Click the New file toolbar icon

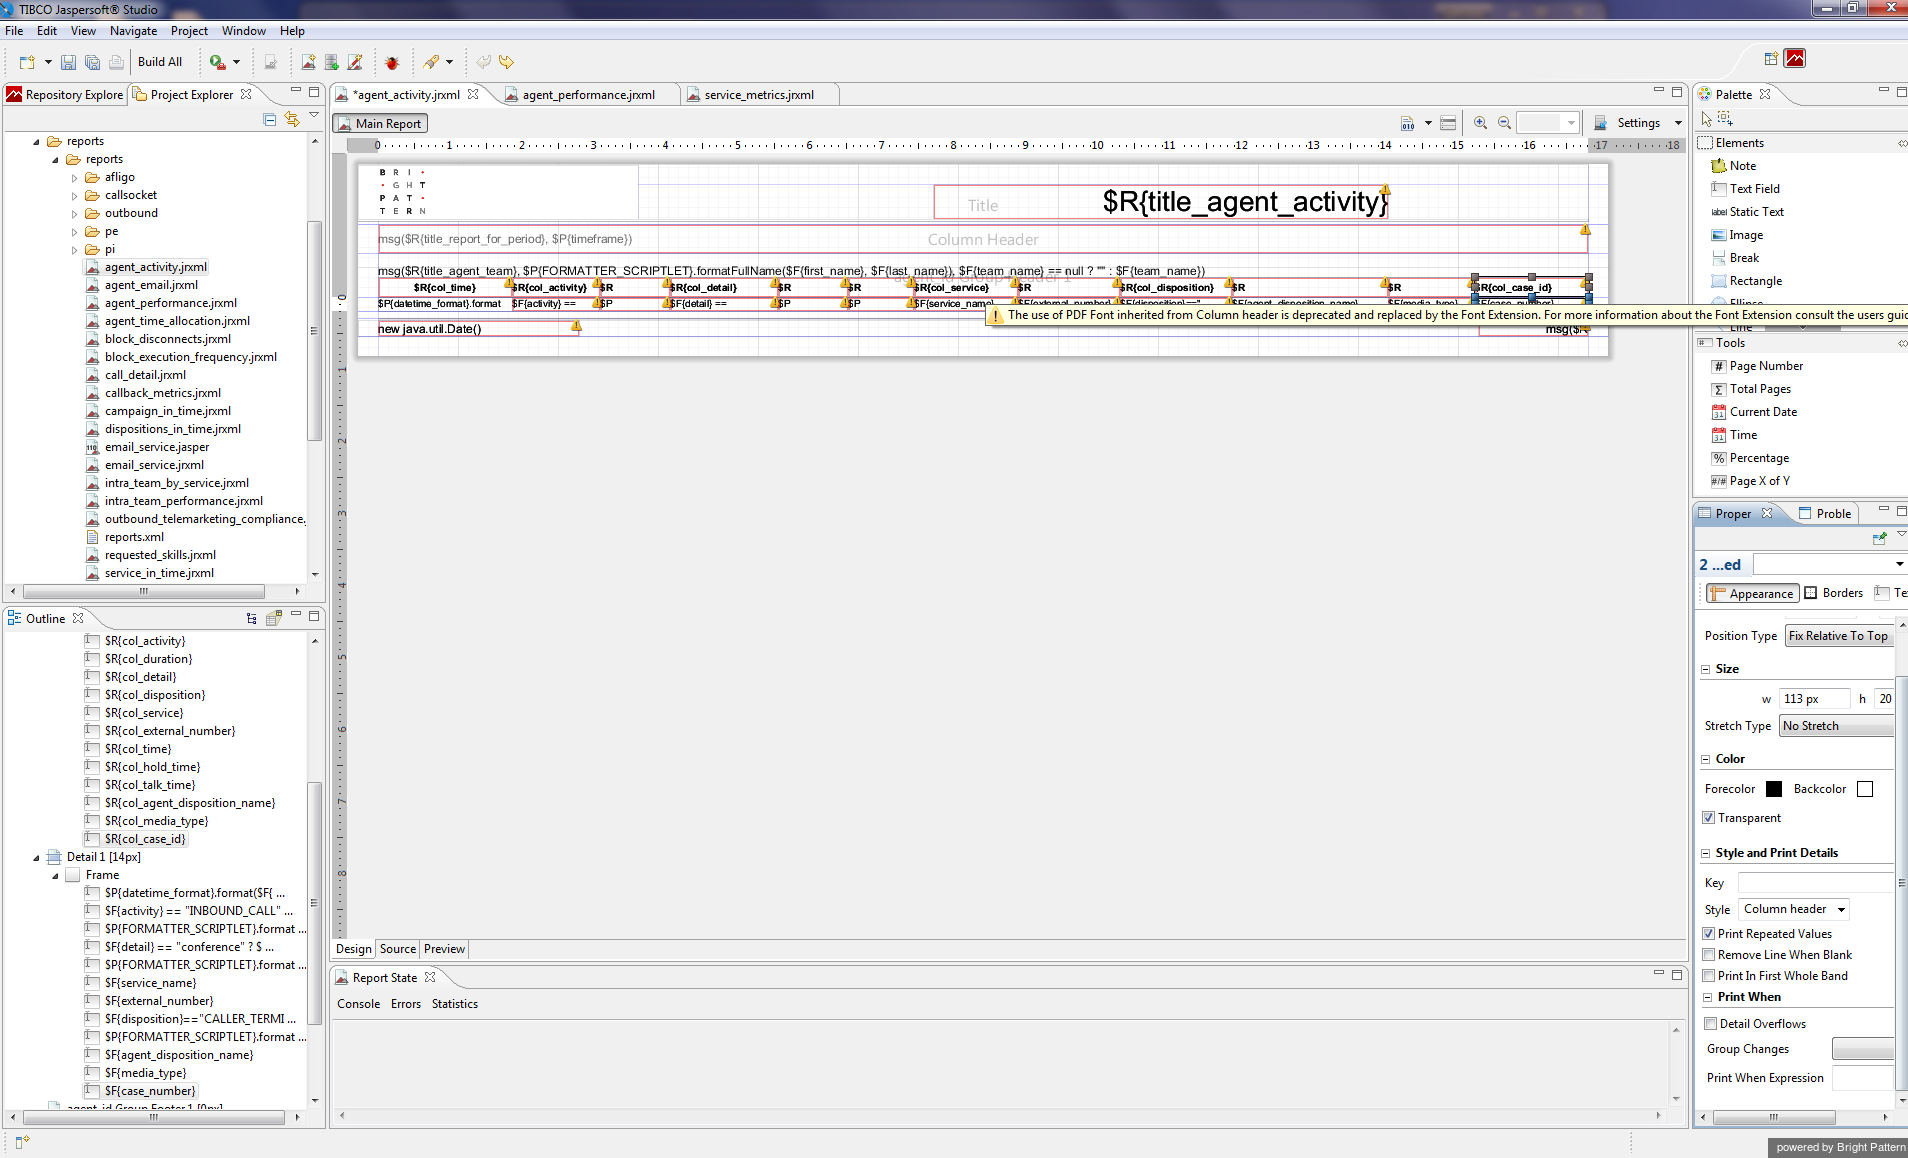(27, 62)
